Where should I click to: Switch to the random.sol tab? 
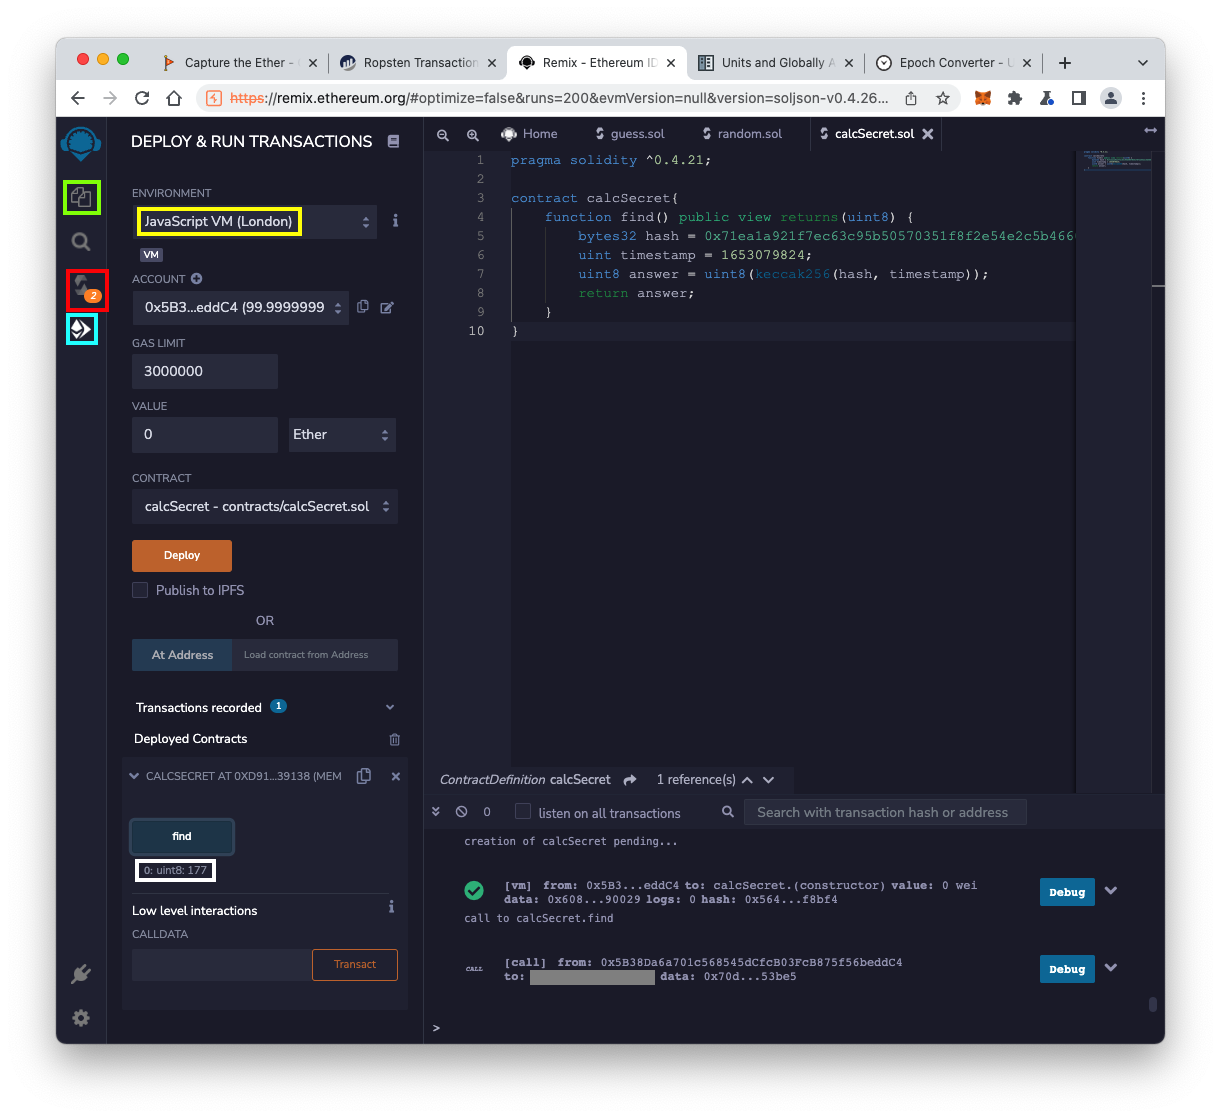coord(742,134)
